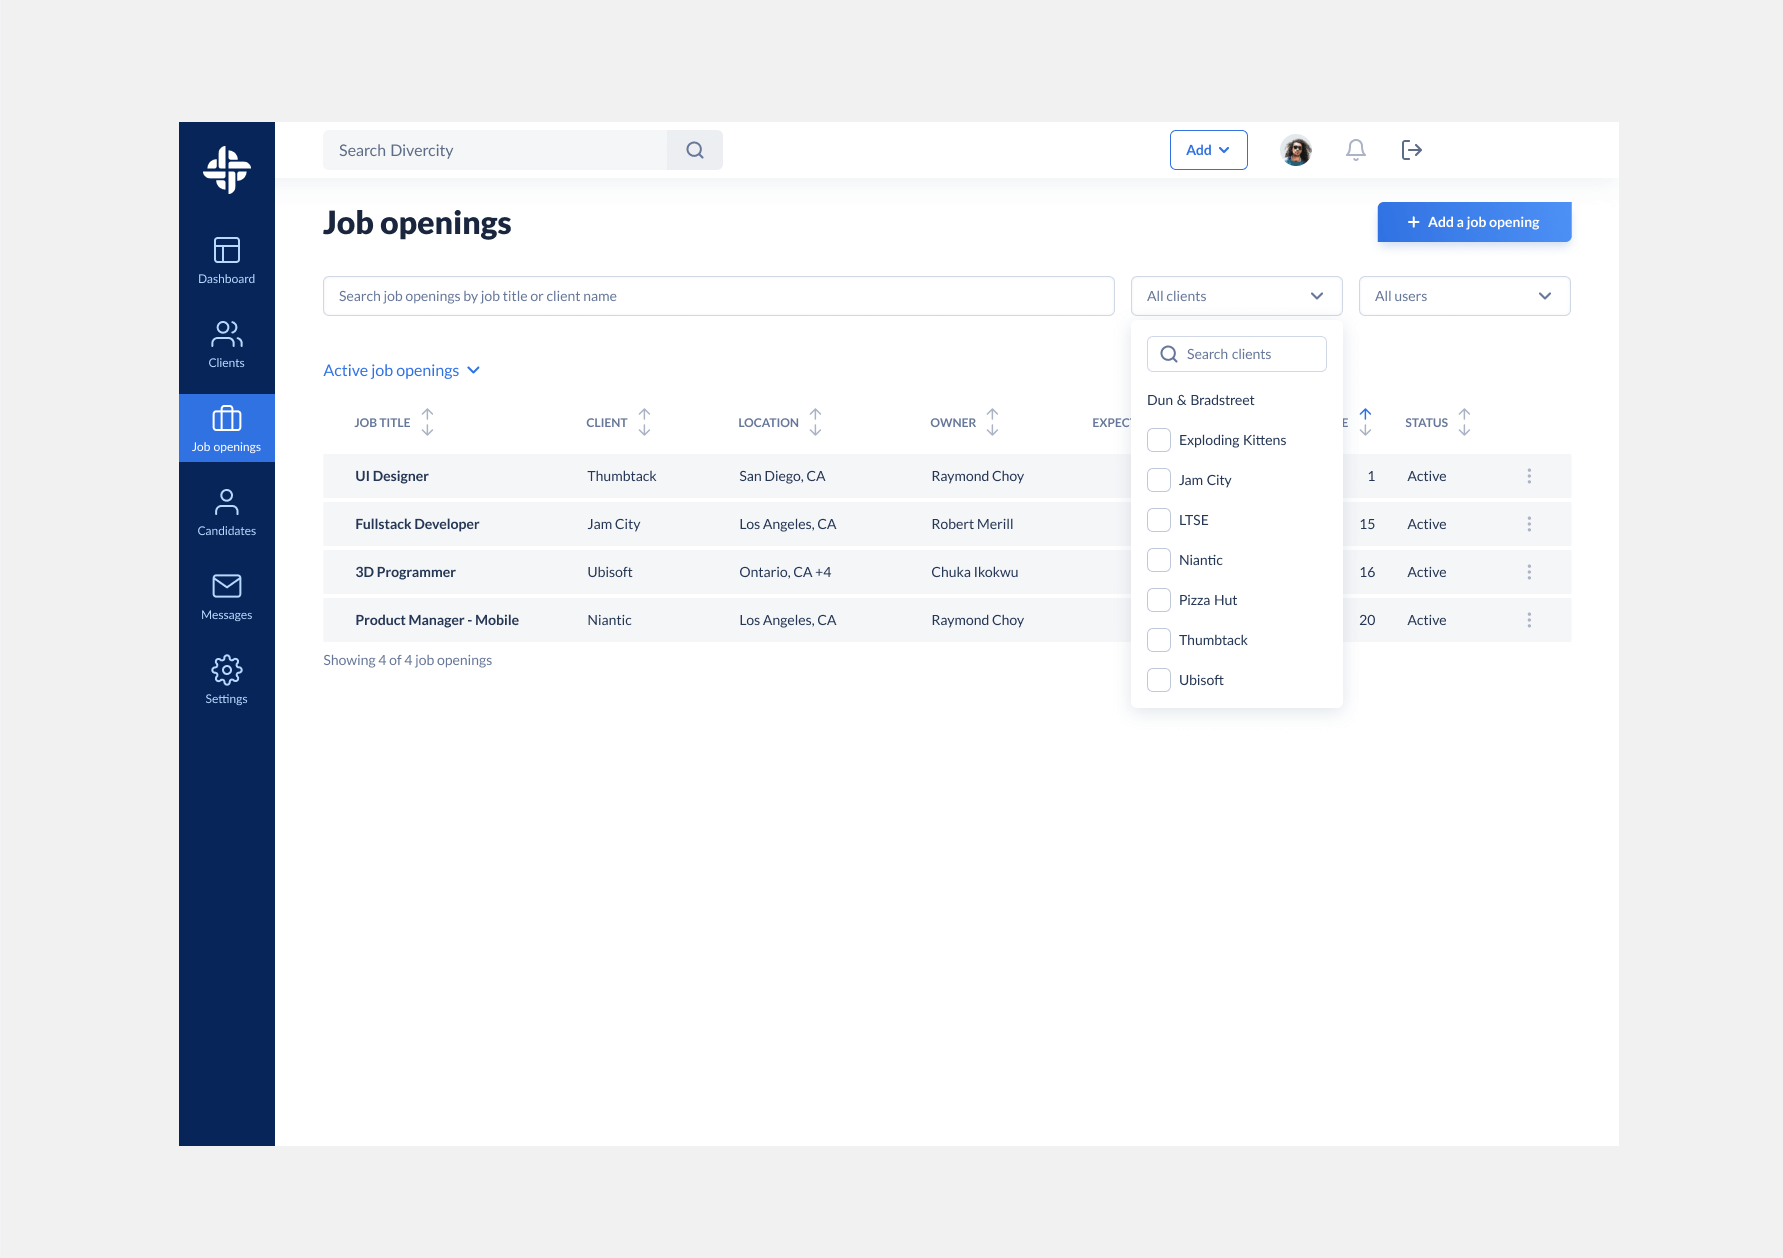Image resolution: width=1783 pixels, height=1258 pixels.
Task: Click the job openings search field
Action: pyautogui.click(x=719, y=296)
